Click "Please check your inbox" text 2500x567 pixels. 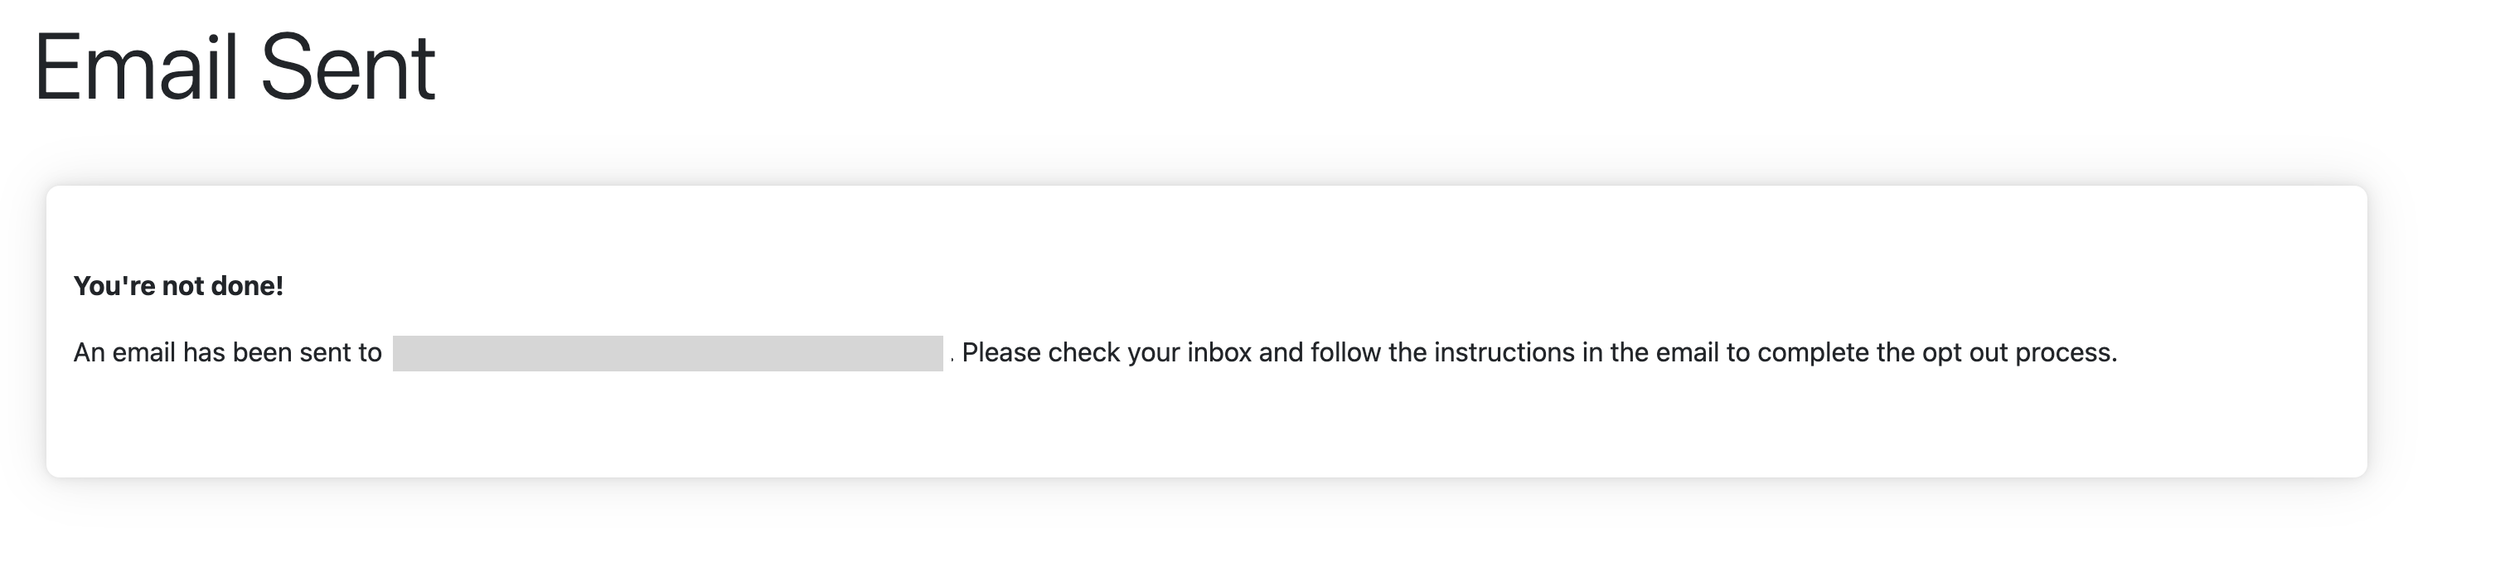click(1106, 353)
